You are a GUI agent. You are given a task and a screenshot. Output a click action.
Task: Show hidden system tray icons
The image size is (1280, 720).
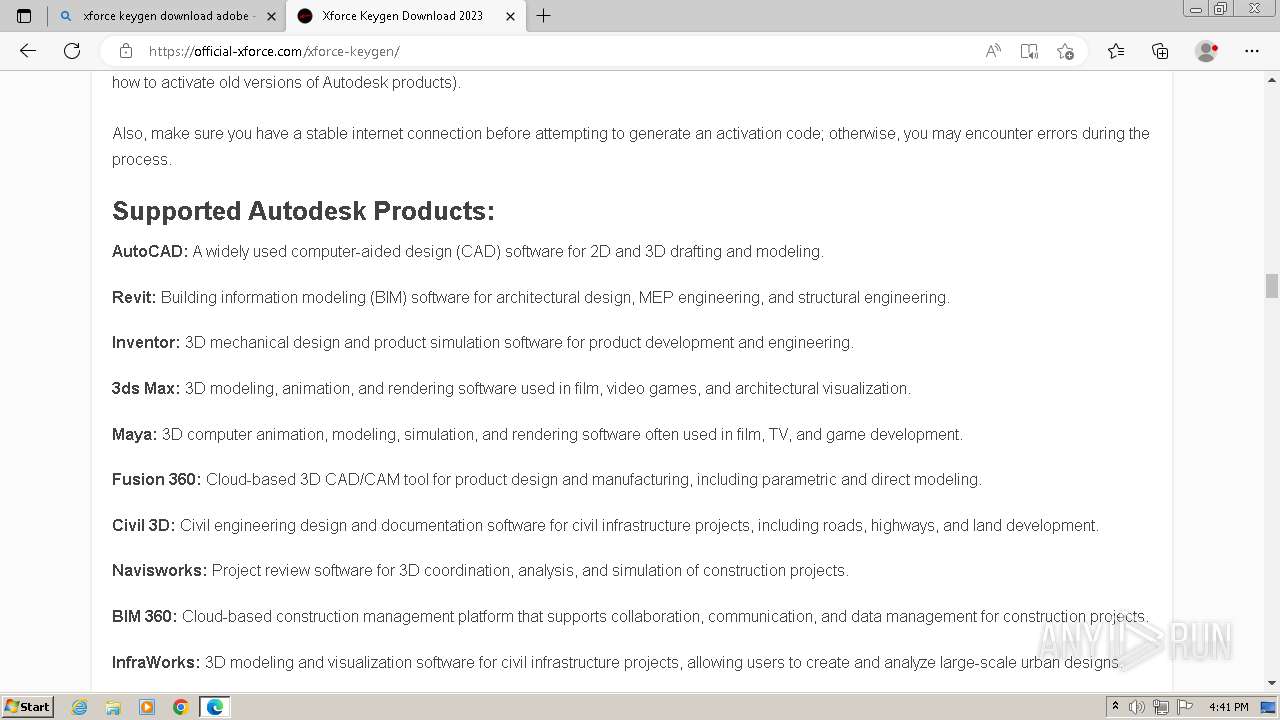coord(1115,707)
